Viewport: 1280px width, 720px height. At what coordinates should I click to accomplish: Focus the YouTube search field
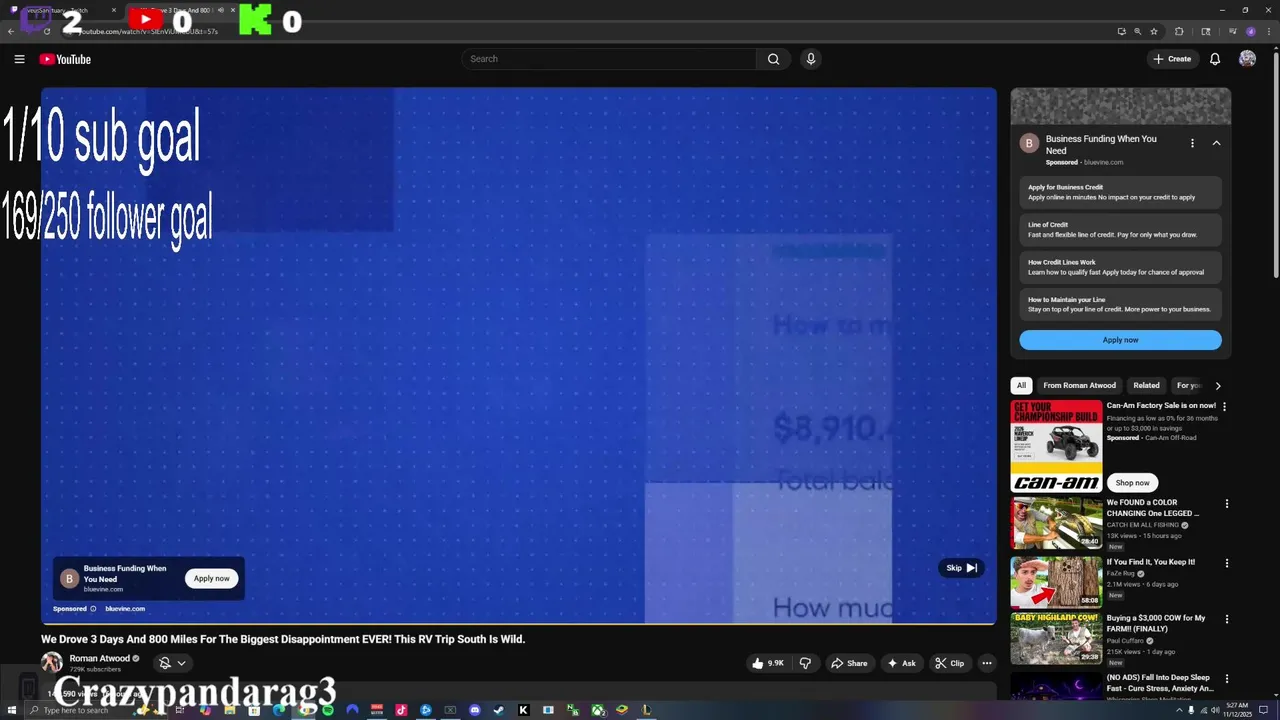coord(609,59)
